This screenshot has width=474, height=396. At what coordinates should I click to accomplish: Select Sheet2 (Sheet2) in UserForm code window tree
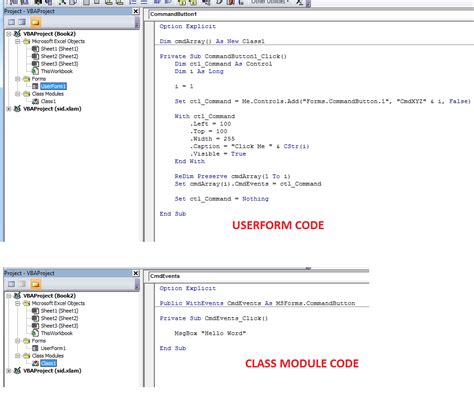[x=59, y=56]
